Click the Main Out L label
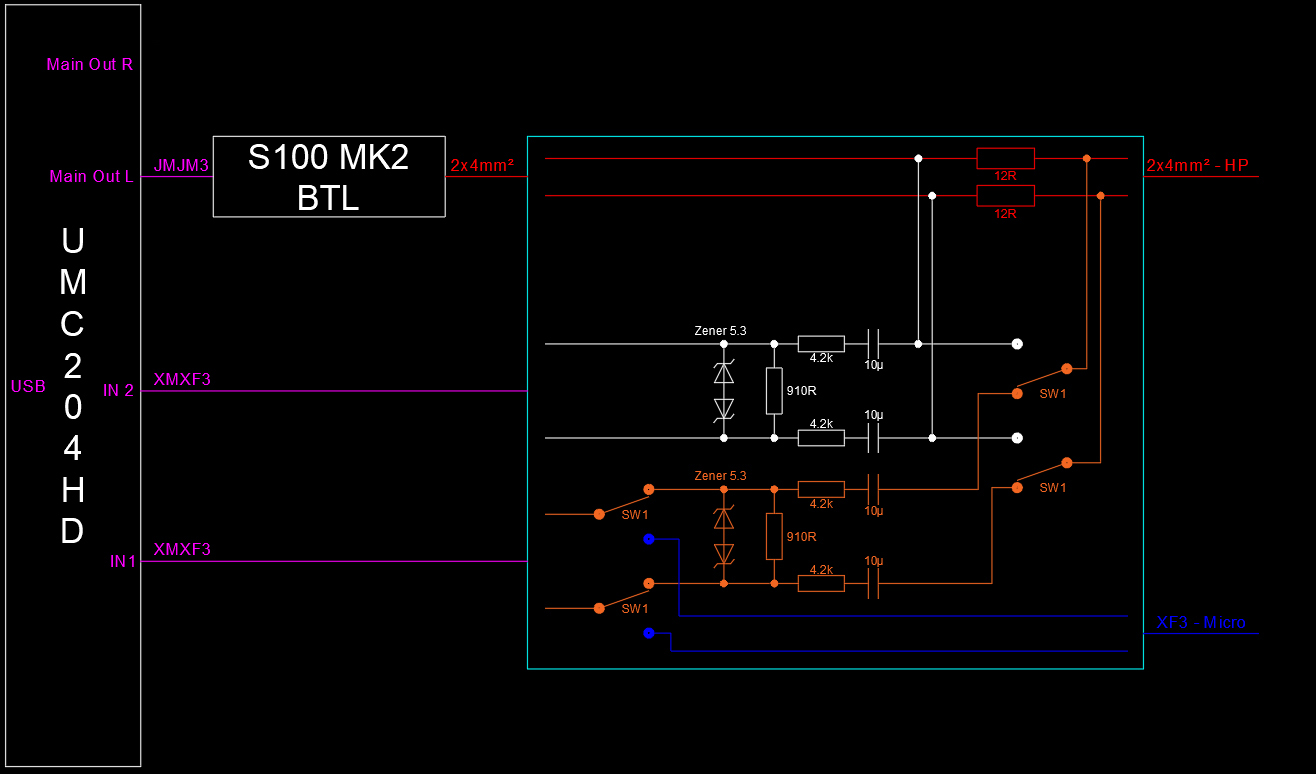The width and height of the screenshot is (1316, 774). (x=91, y=176)
